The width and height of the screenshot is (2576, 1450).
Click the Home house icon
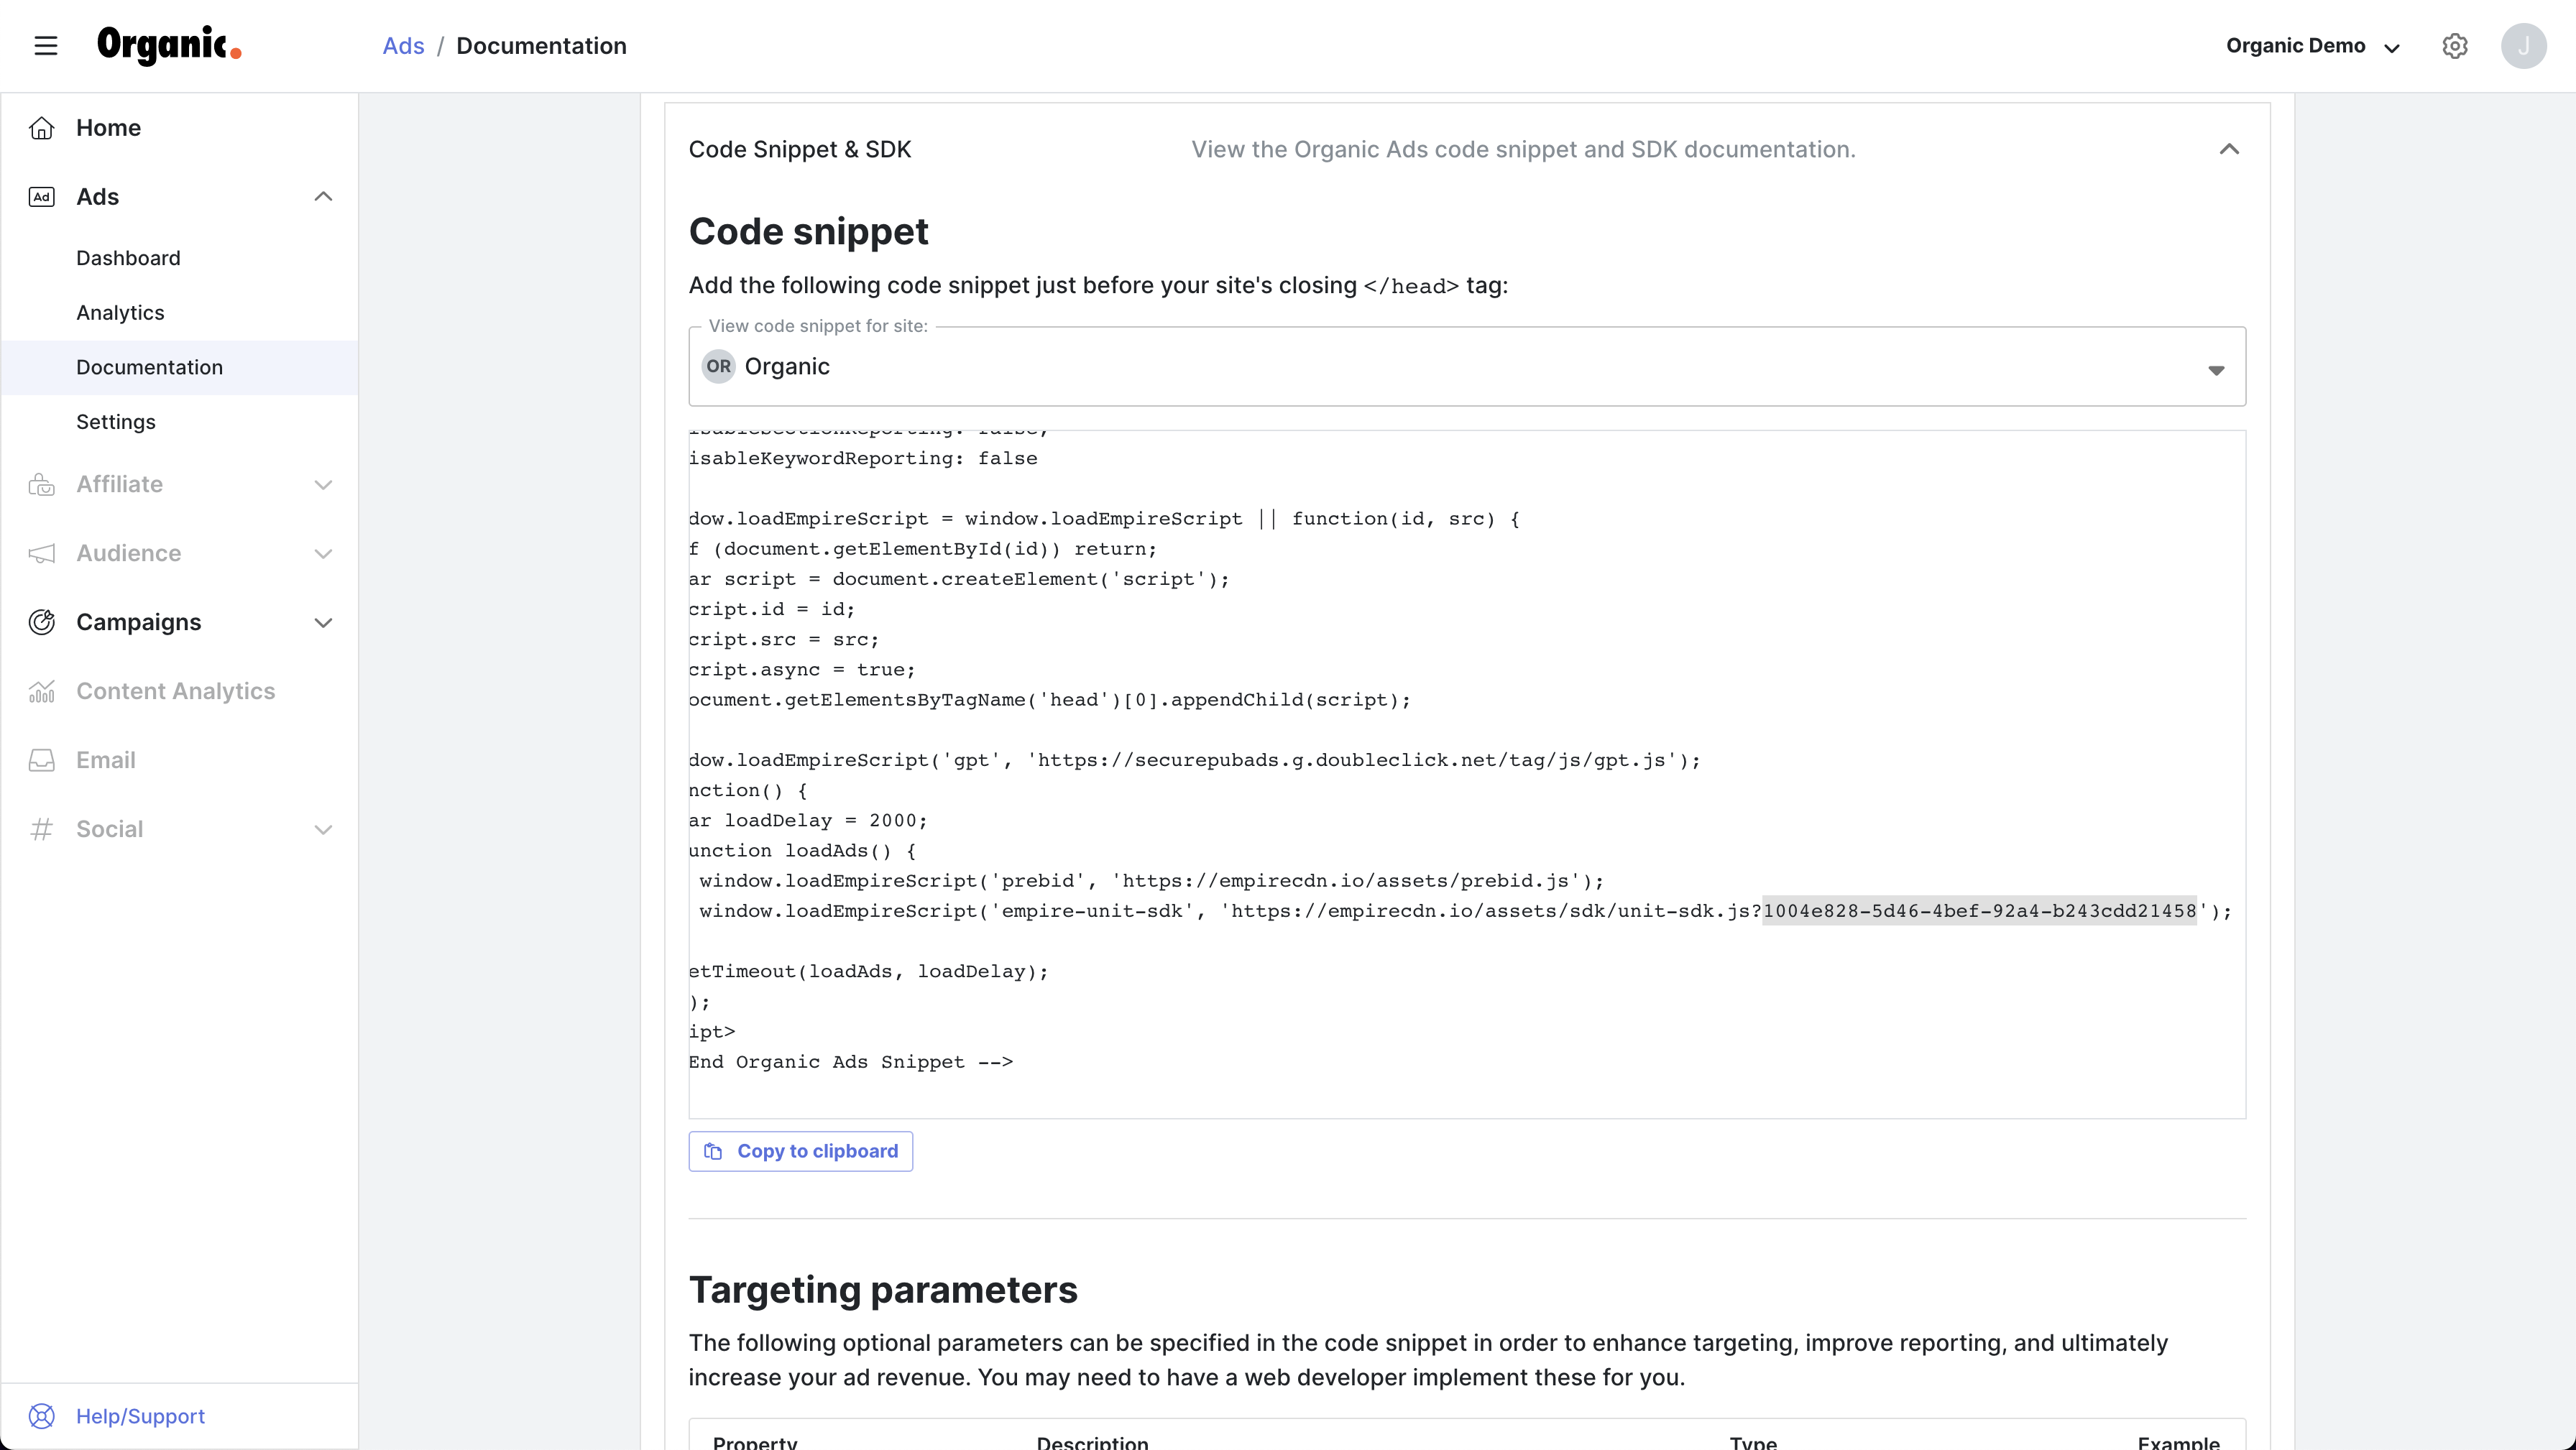click(41, 128)
